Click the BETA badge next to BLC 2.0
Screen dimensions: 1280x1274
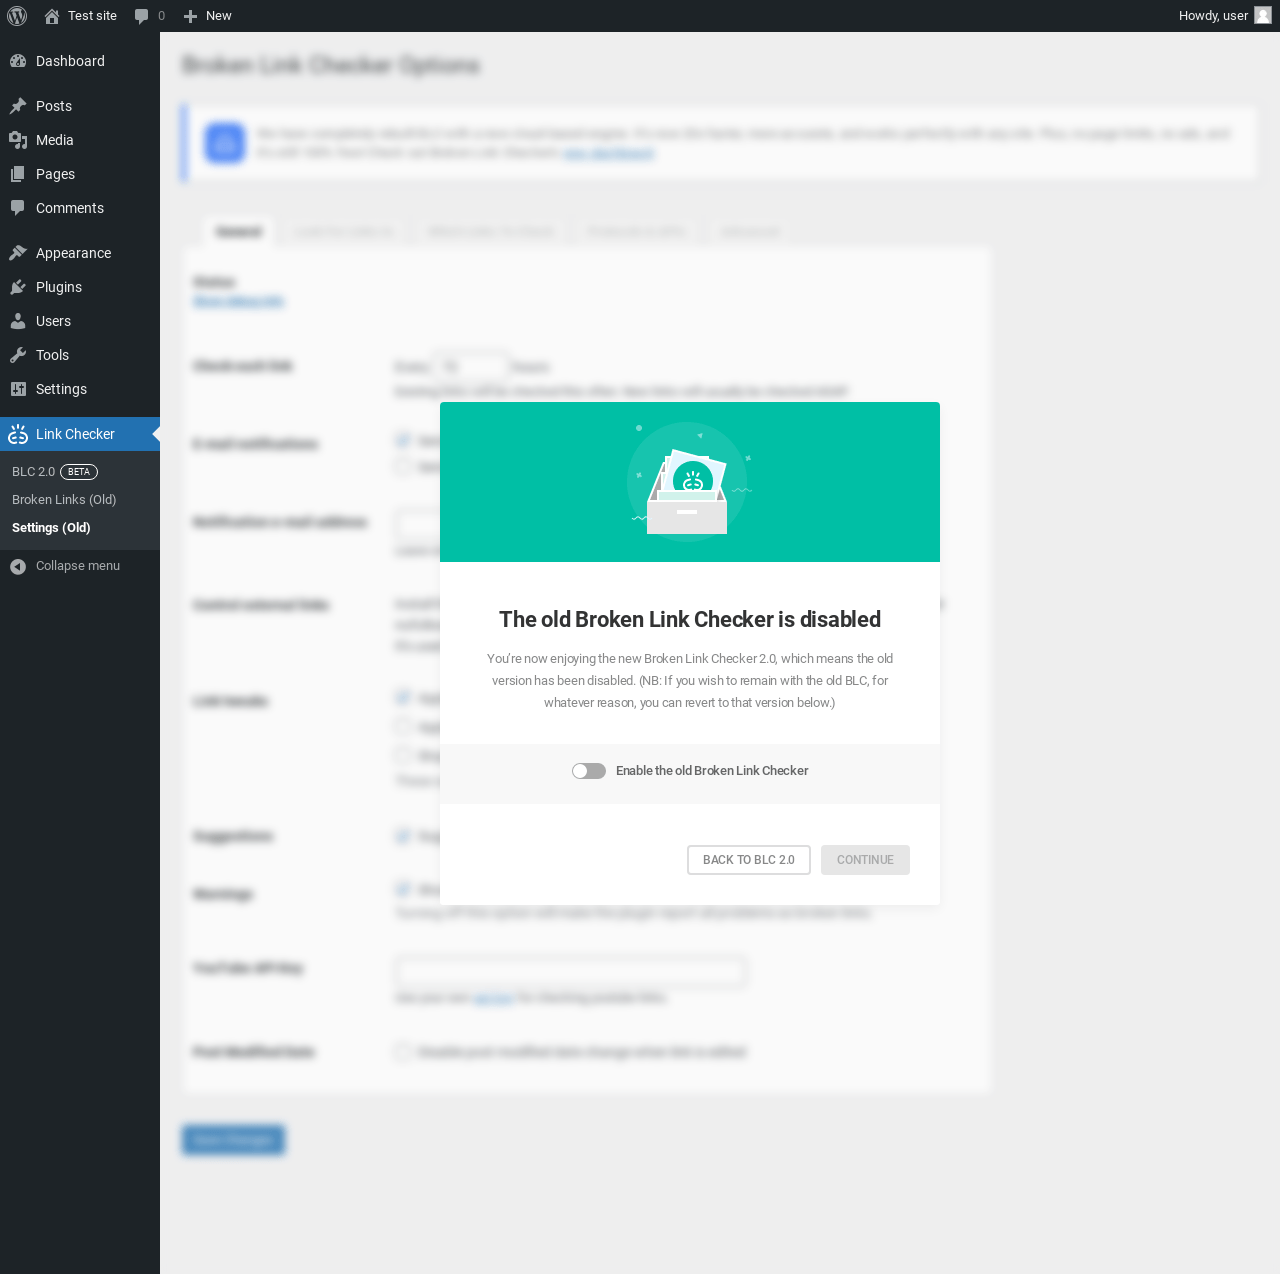[79, 472]
